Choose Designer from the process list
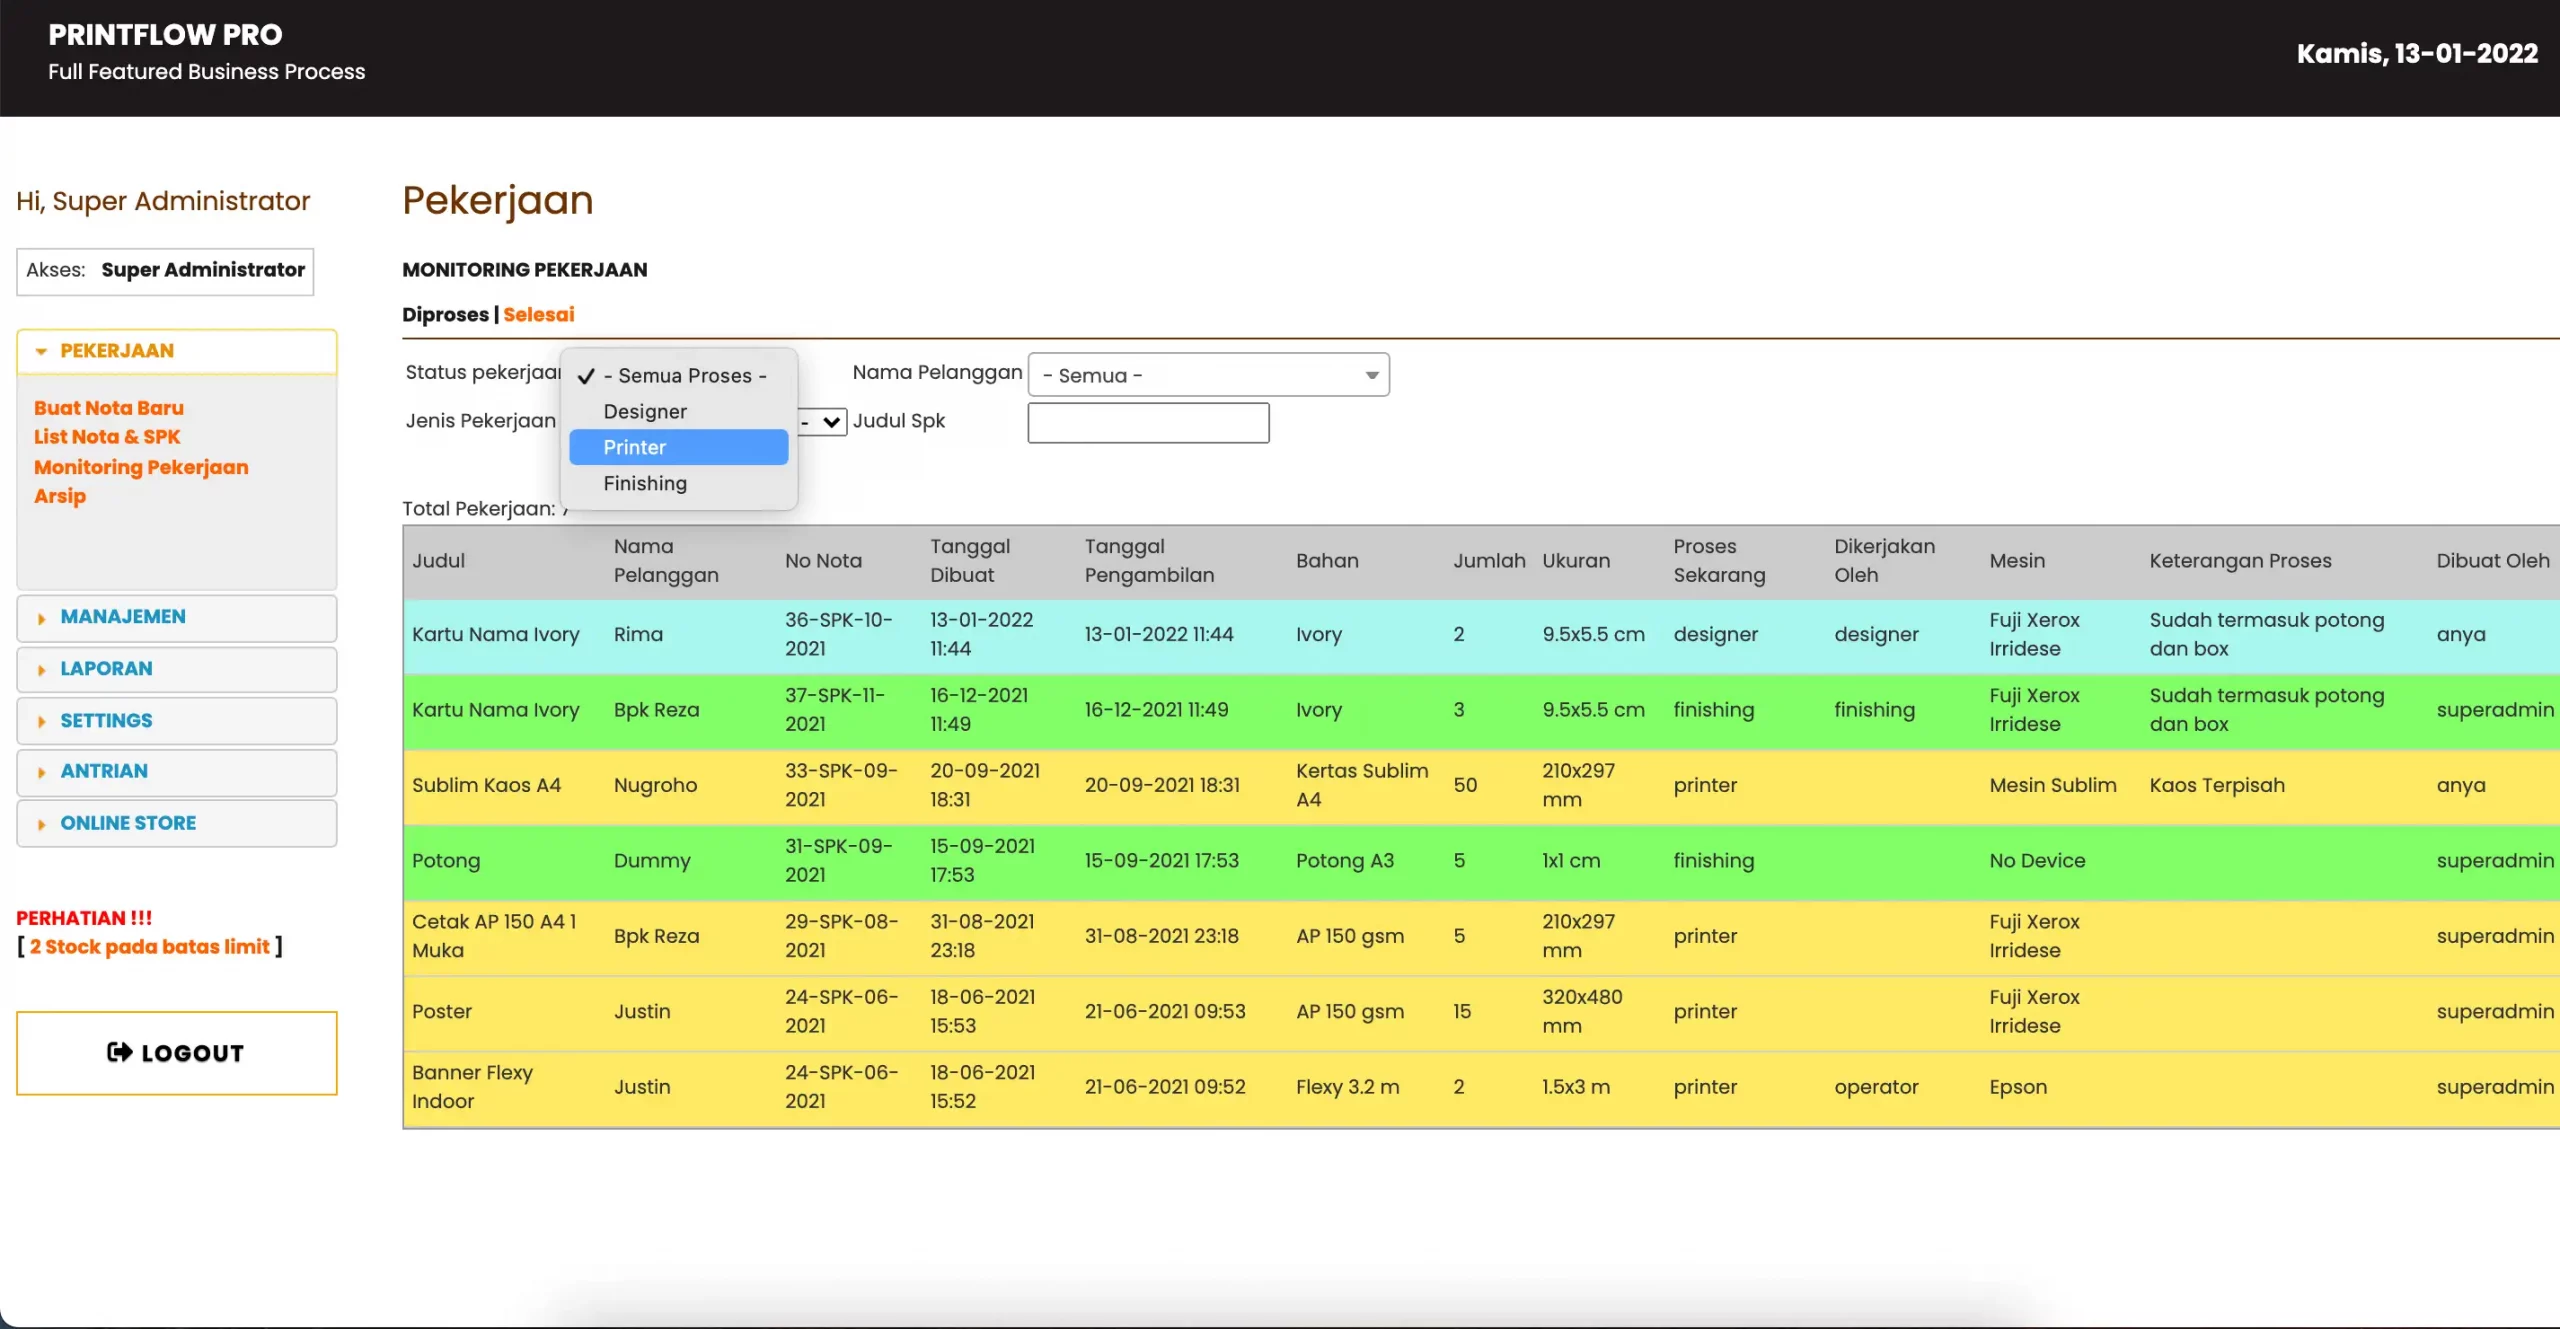The height and width of the screenshot is (1329, 2560). [678, 411]
